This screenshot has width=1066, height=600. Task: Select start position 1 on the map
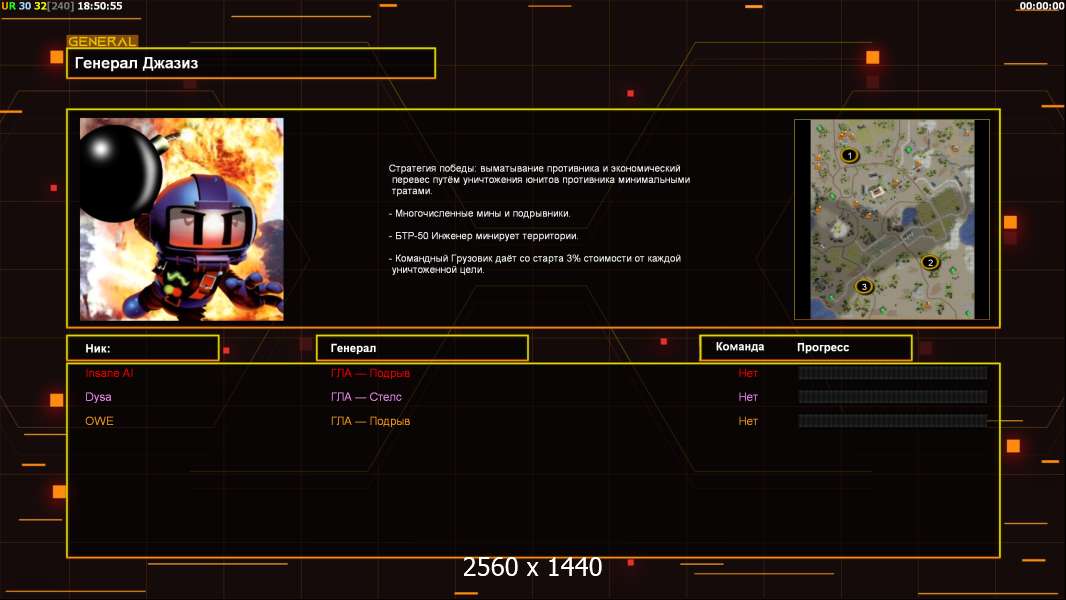pos(849,156)
